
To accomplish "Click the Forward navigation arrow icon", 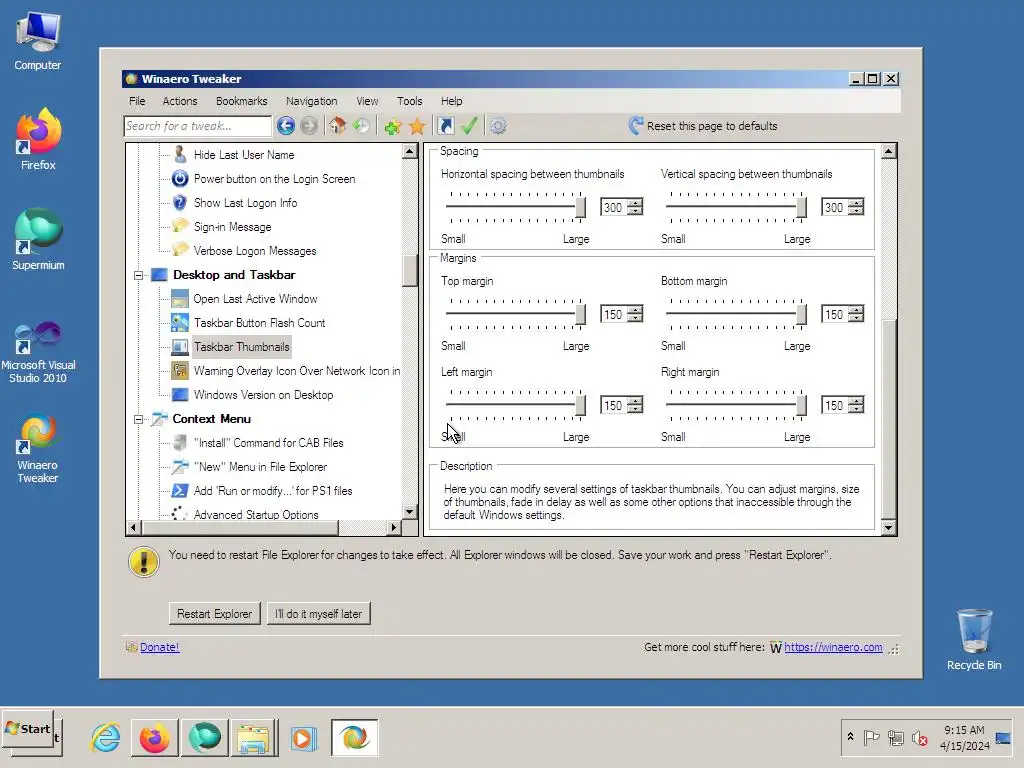I will [x=309, y=125].
